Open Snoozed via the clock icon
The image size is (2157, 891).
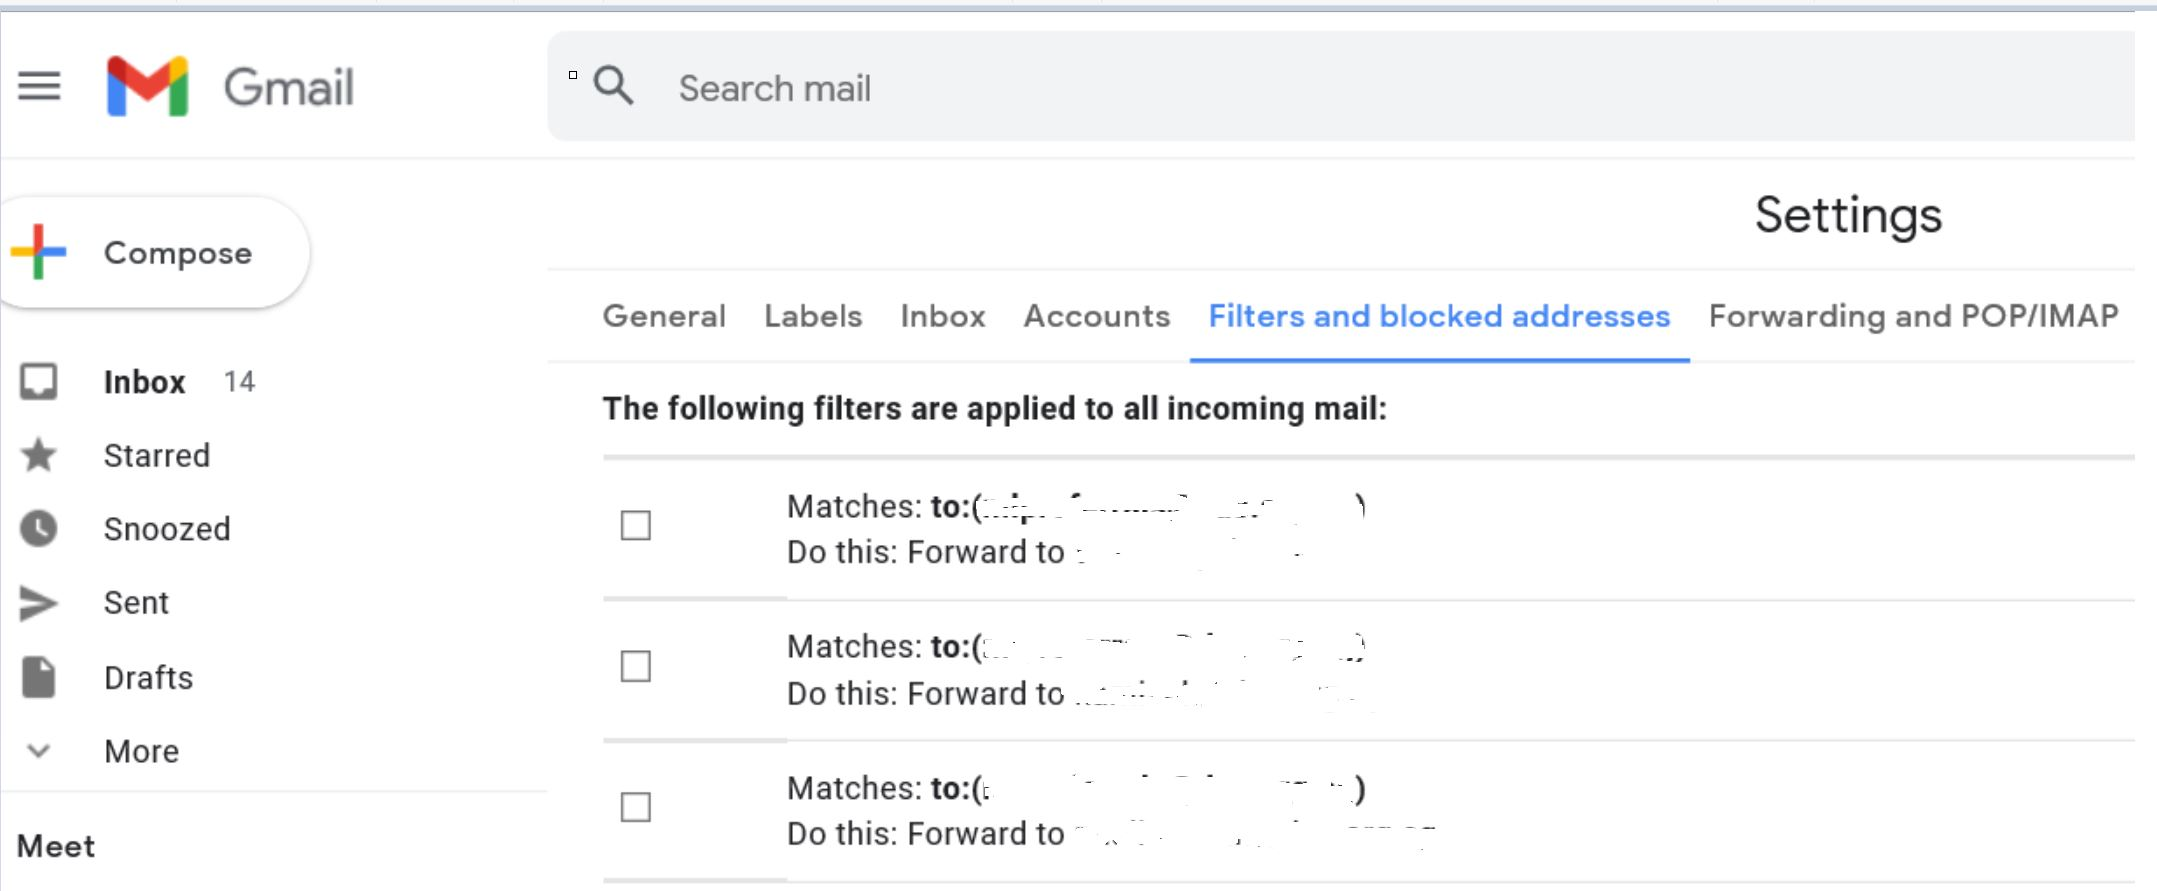(x=40, y=528)
